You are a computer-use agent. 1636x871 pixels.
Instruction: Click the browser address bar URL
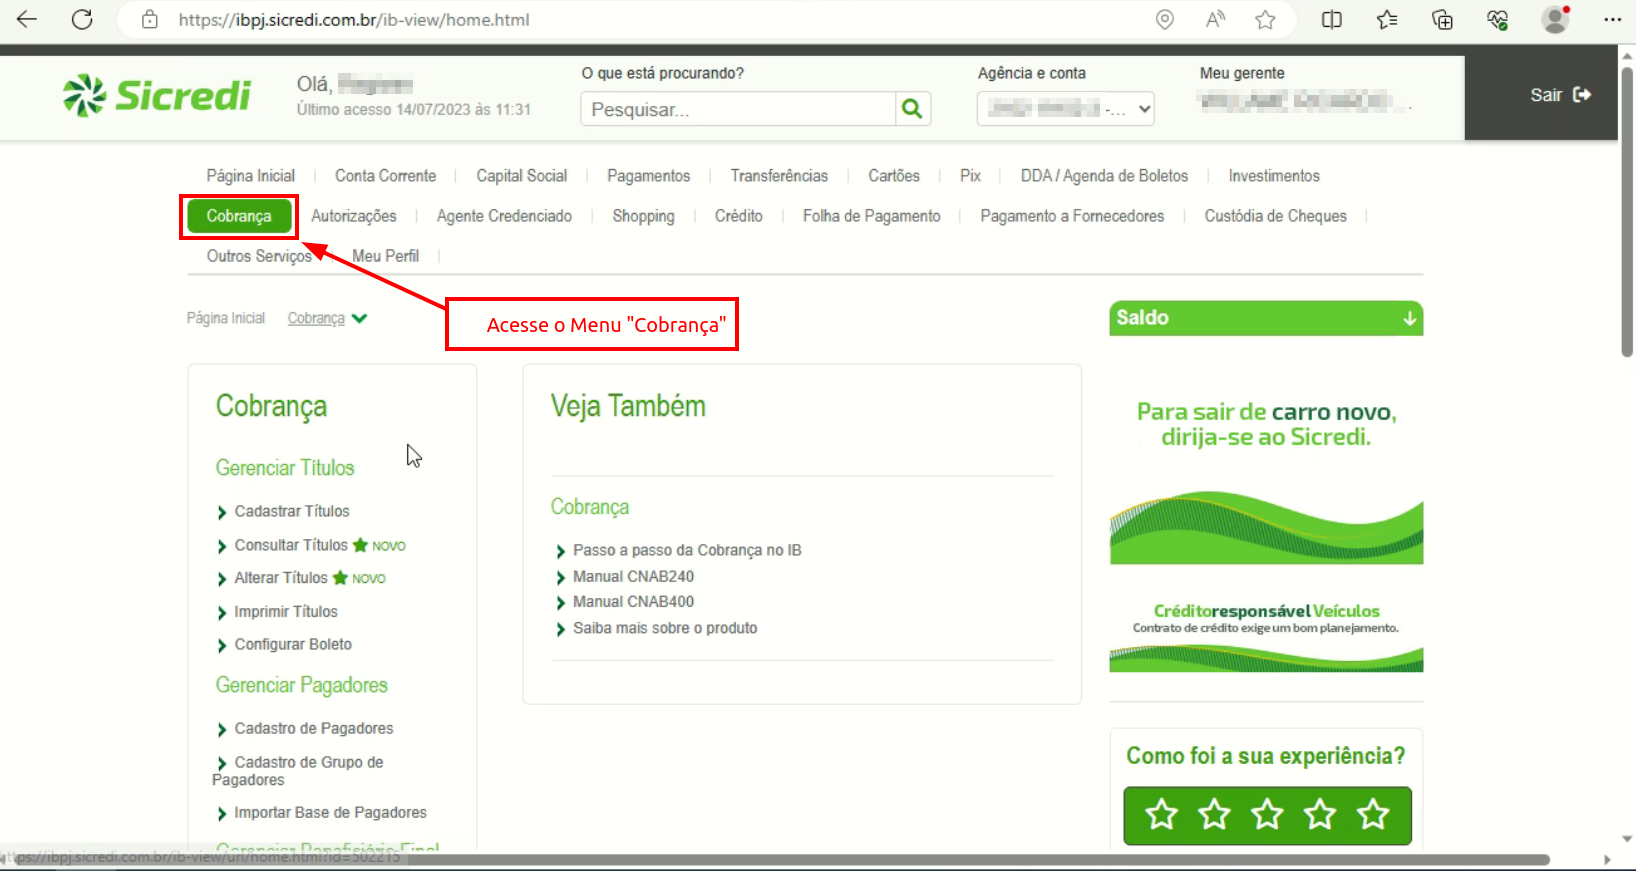354,19
